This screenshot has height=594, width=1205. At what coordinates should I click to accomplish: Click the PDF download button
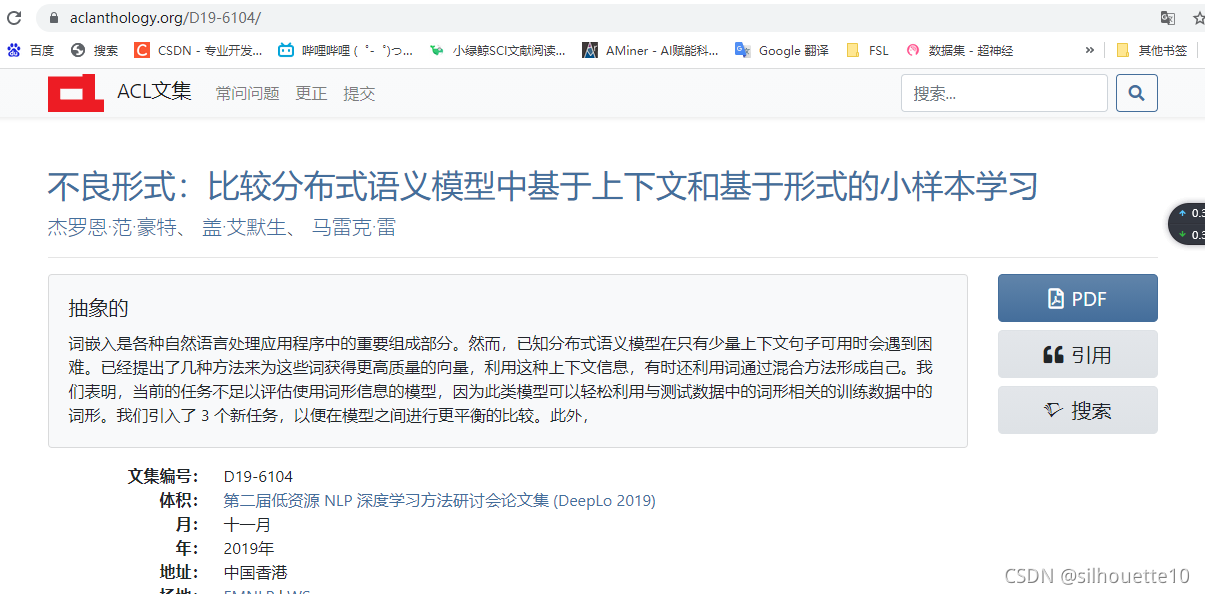click(x=1077, y=297)
